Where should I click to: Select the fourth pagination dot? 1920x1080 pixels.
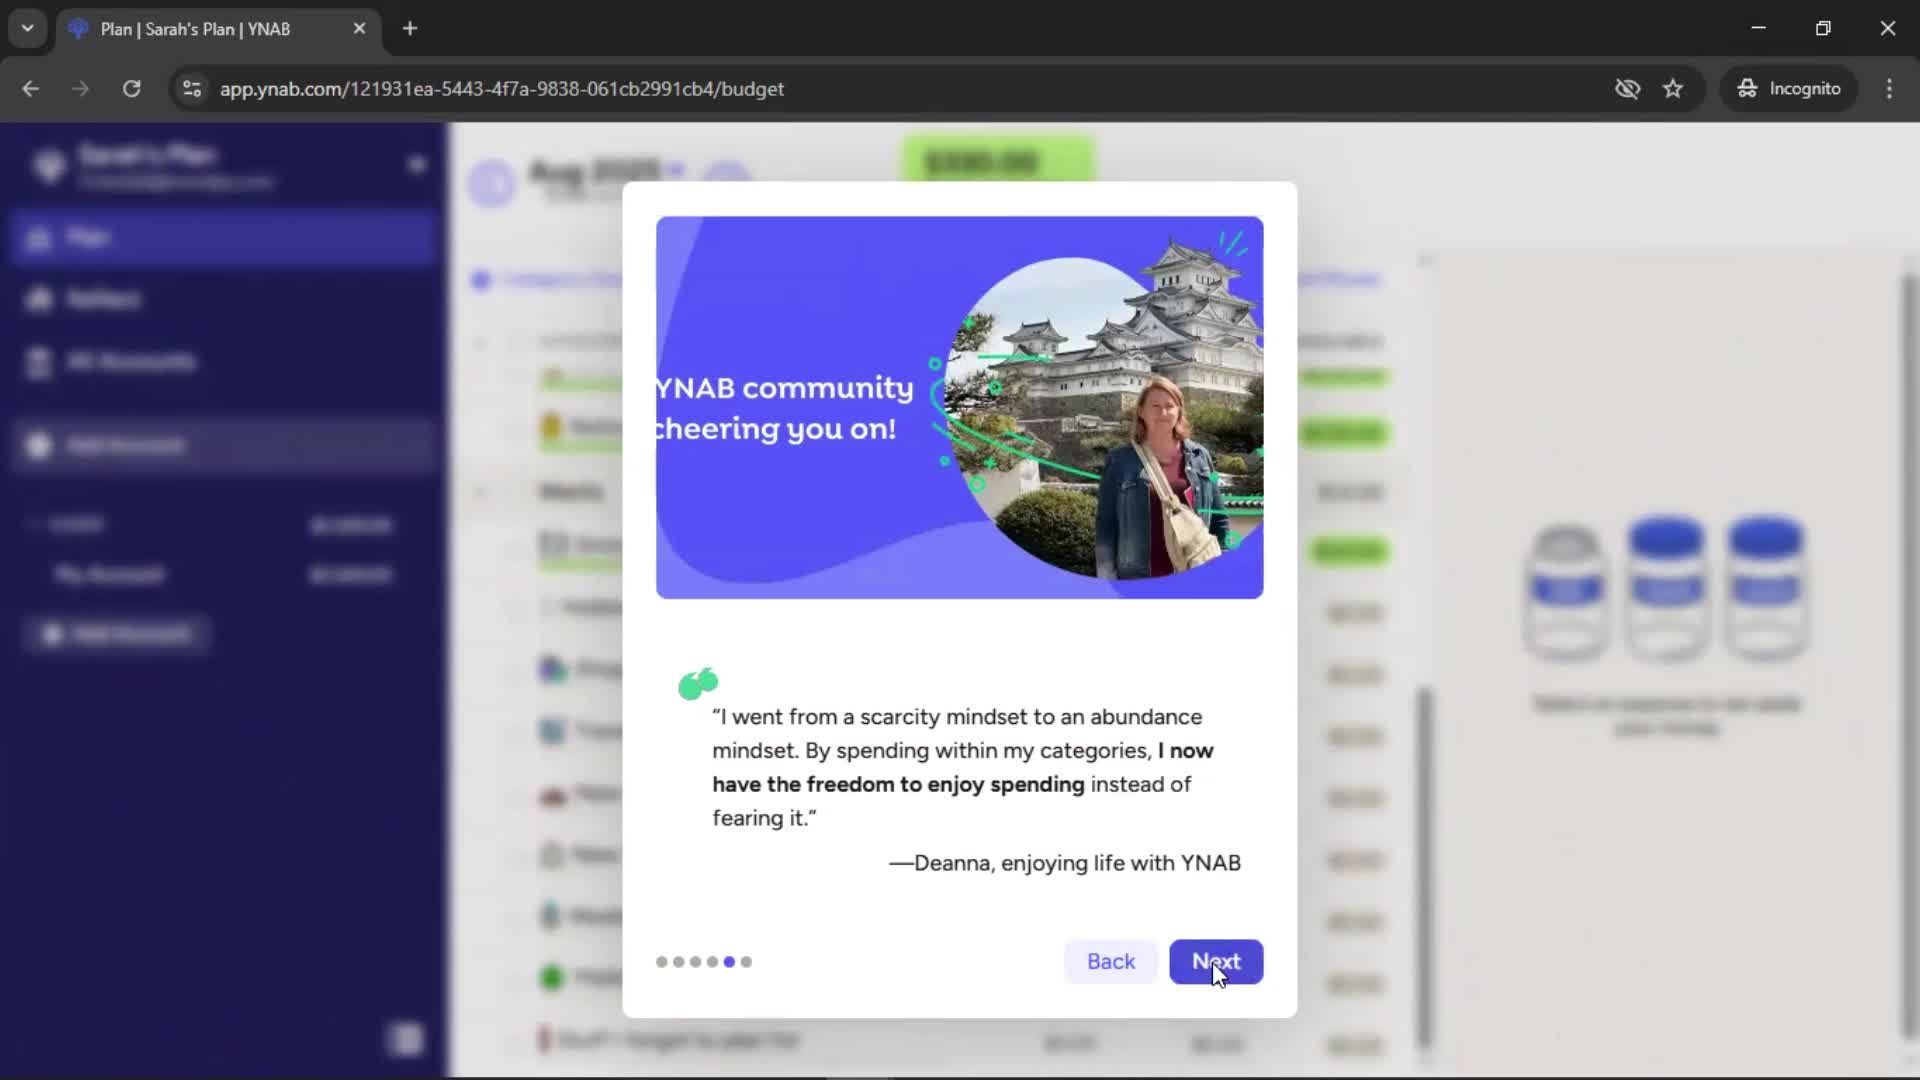713,962
